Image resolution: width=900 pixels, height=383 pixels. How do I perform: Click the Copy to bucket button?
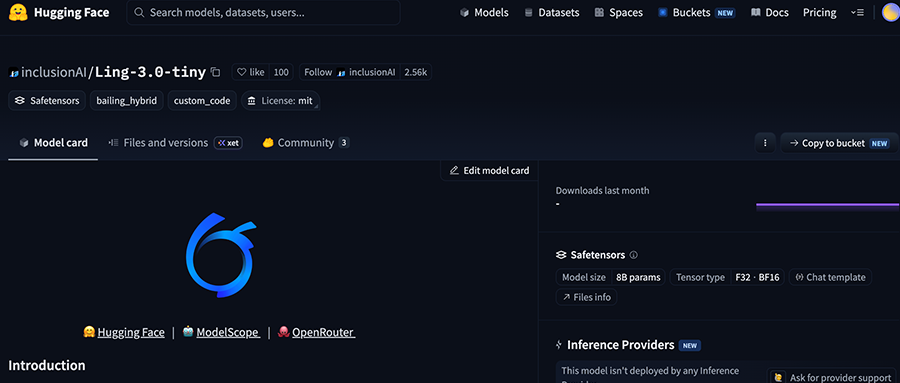pos(839,143)
